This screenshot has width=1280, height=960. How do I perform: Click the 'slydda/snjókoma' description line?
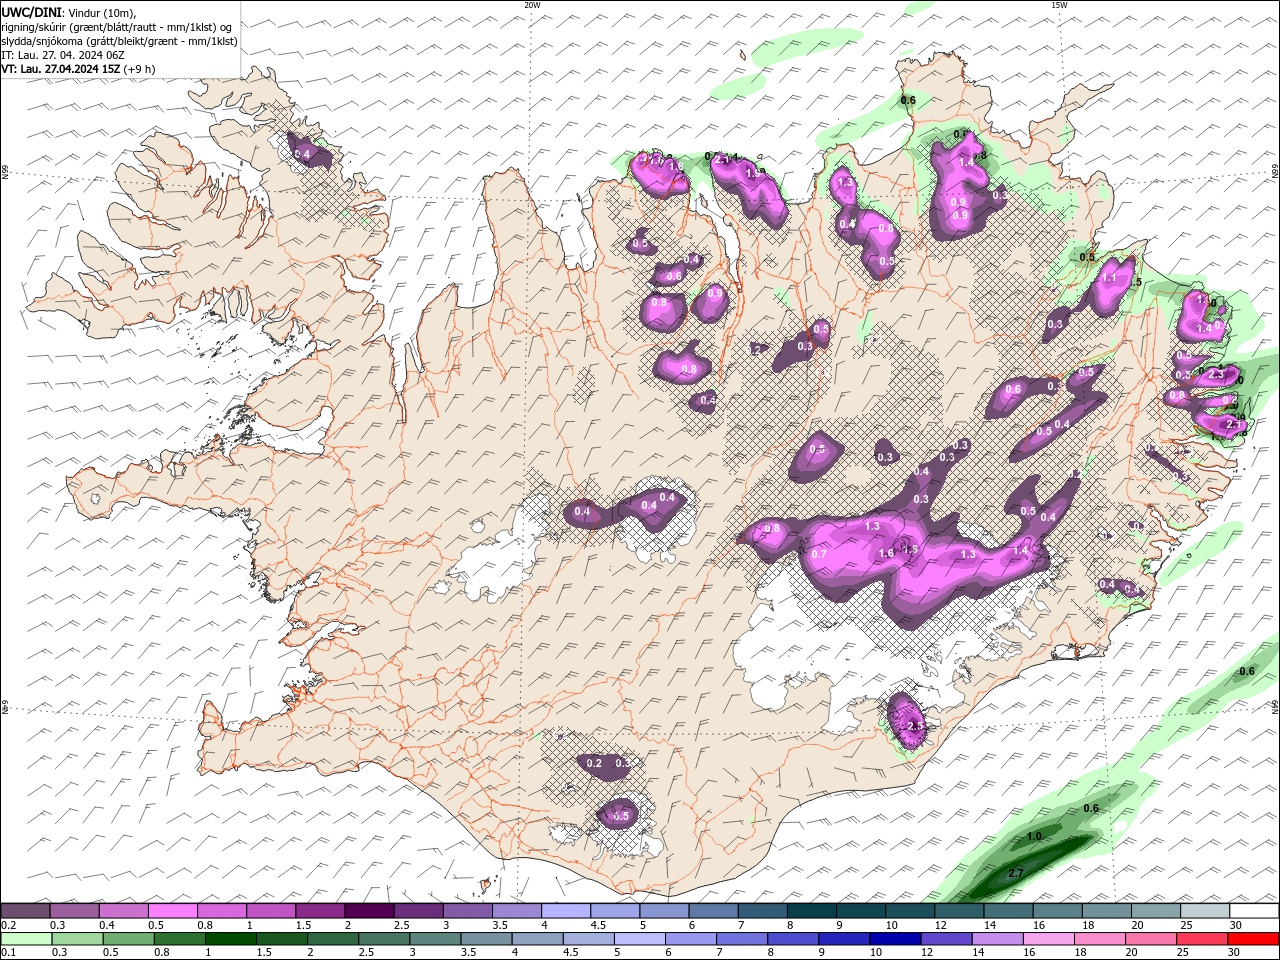(119, 41)
